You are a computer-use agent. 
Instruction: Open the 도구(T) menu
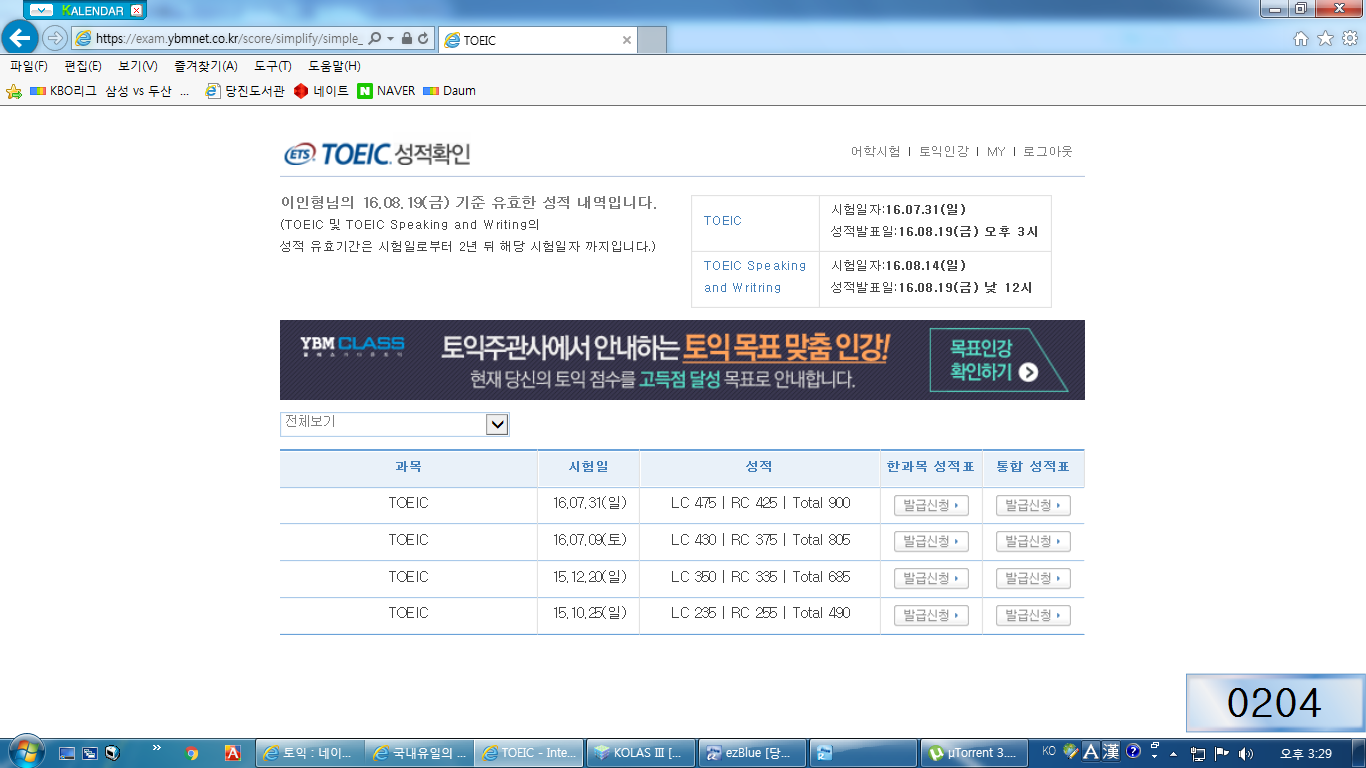click(273, 66)
